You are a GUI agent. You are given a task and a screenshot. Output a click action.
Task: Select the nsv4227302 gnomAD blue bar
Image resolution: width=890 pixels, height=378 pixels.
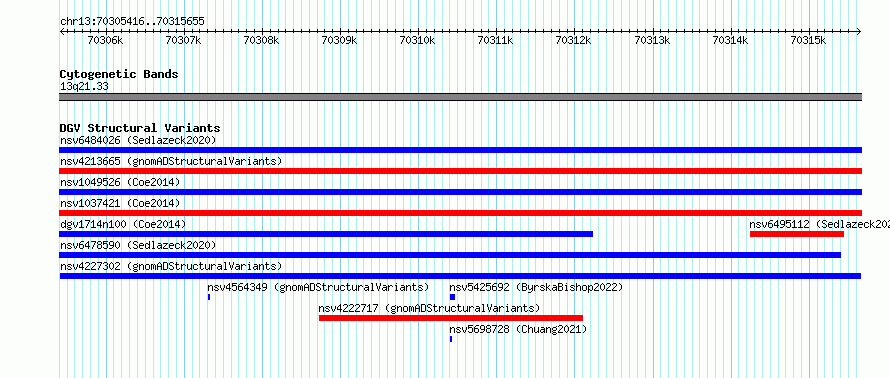460,276
